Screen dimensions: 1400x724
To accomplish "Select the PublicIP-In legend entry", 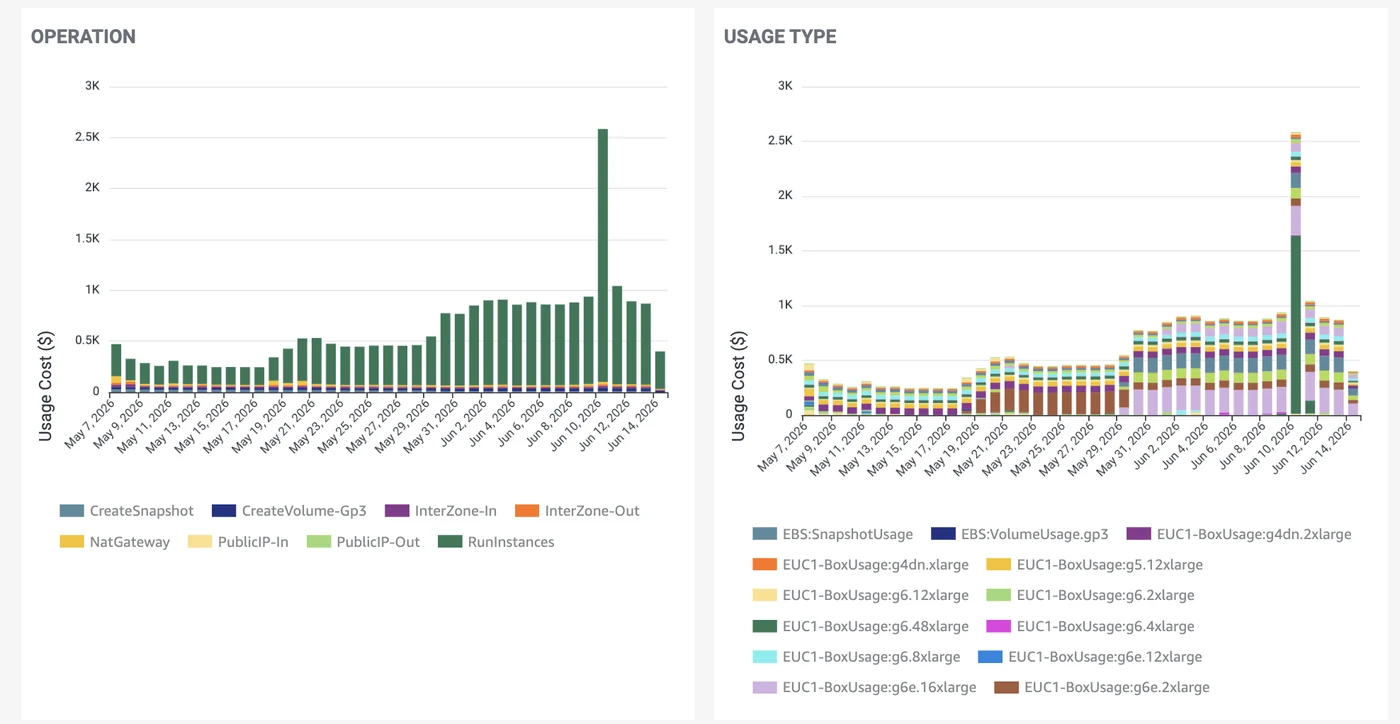I will click(x=238, y=542).
